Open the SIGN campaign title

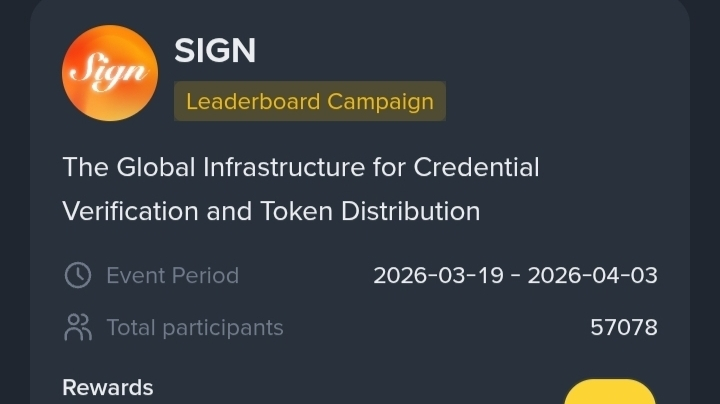[215, 50]
